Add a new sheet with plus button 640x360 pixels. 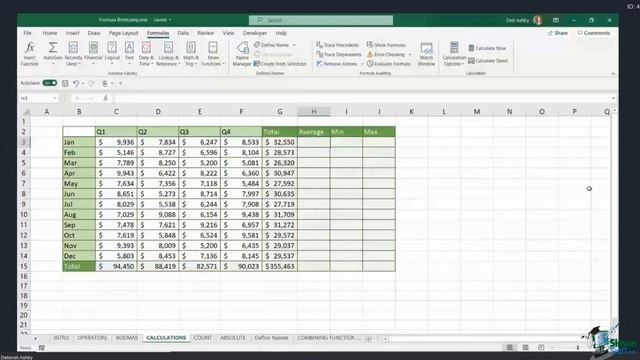coord(368,338)
